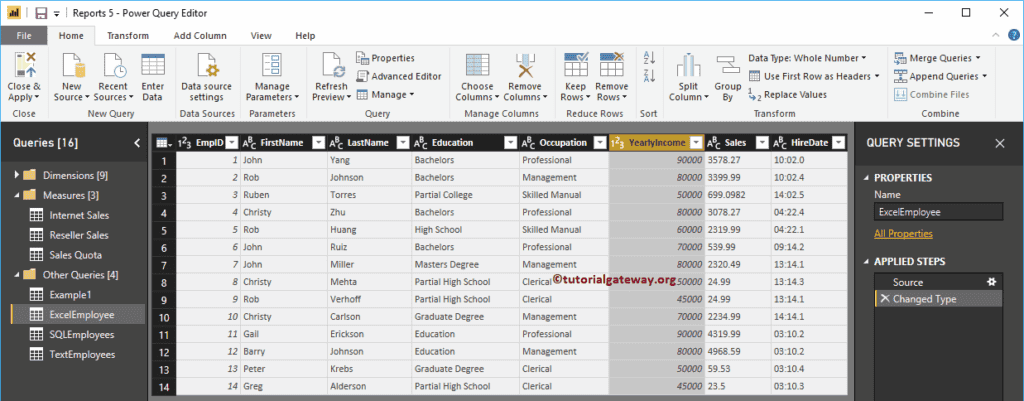Open LastName column filter dropdown

pyautogui.click(x=403, y=143)
